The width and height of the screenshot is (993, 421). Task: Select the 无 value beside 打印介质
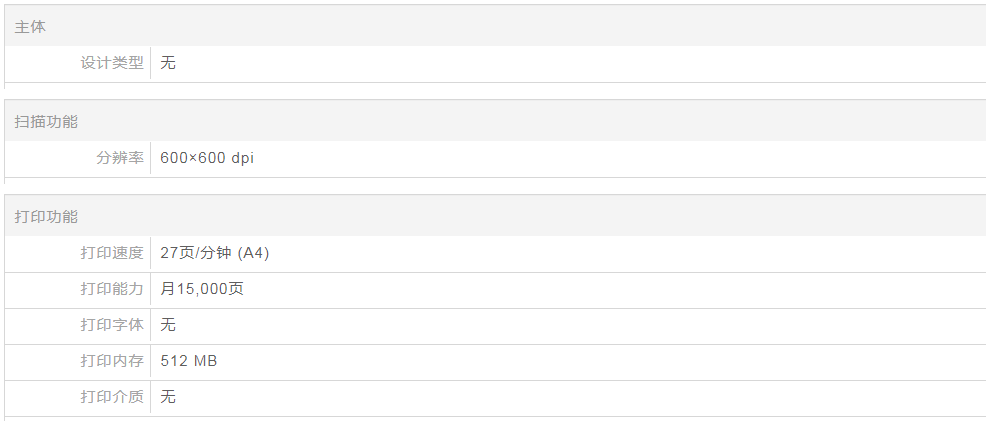coord(168,397)
